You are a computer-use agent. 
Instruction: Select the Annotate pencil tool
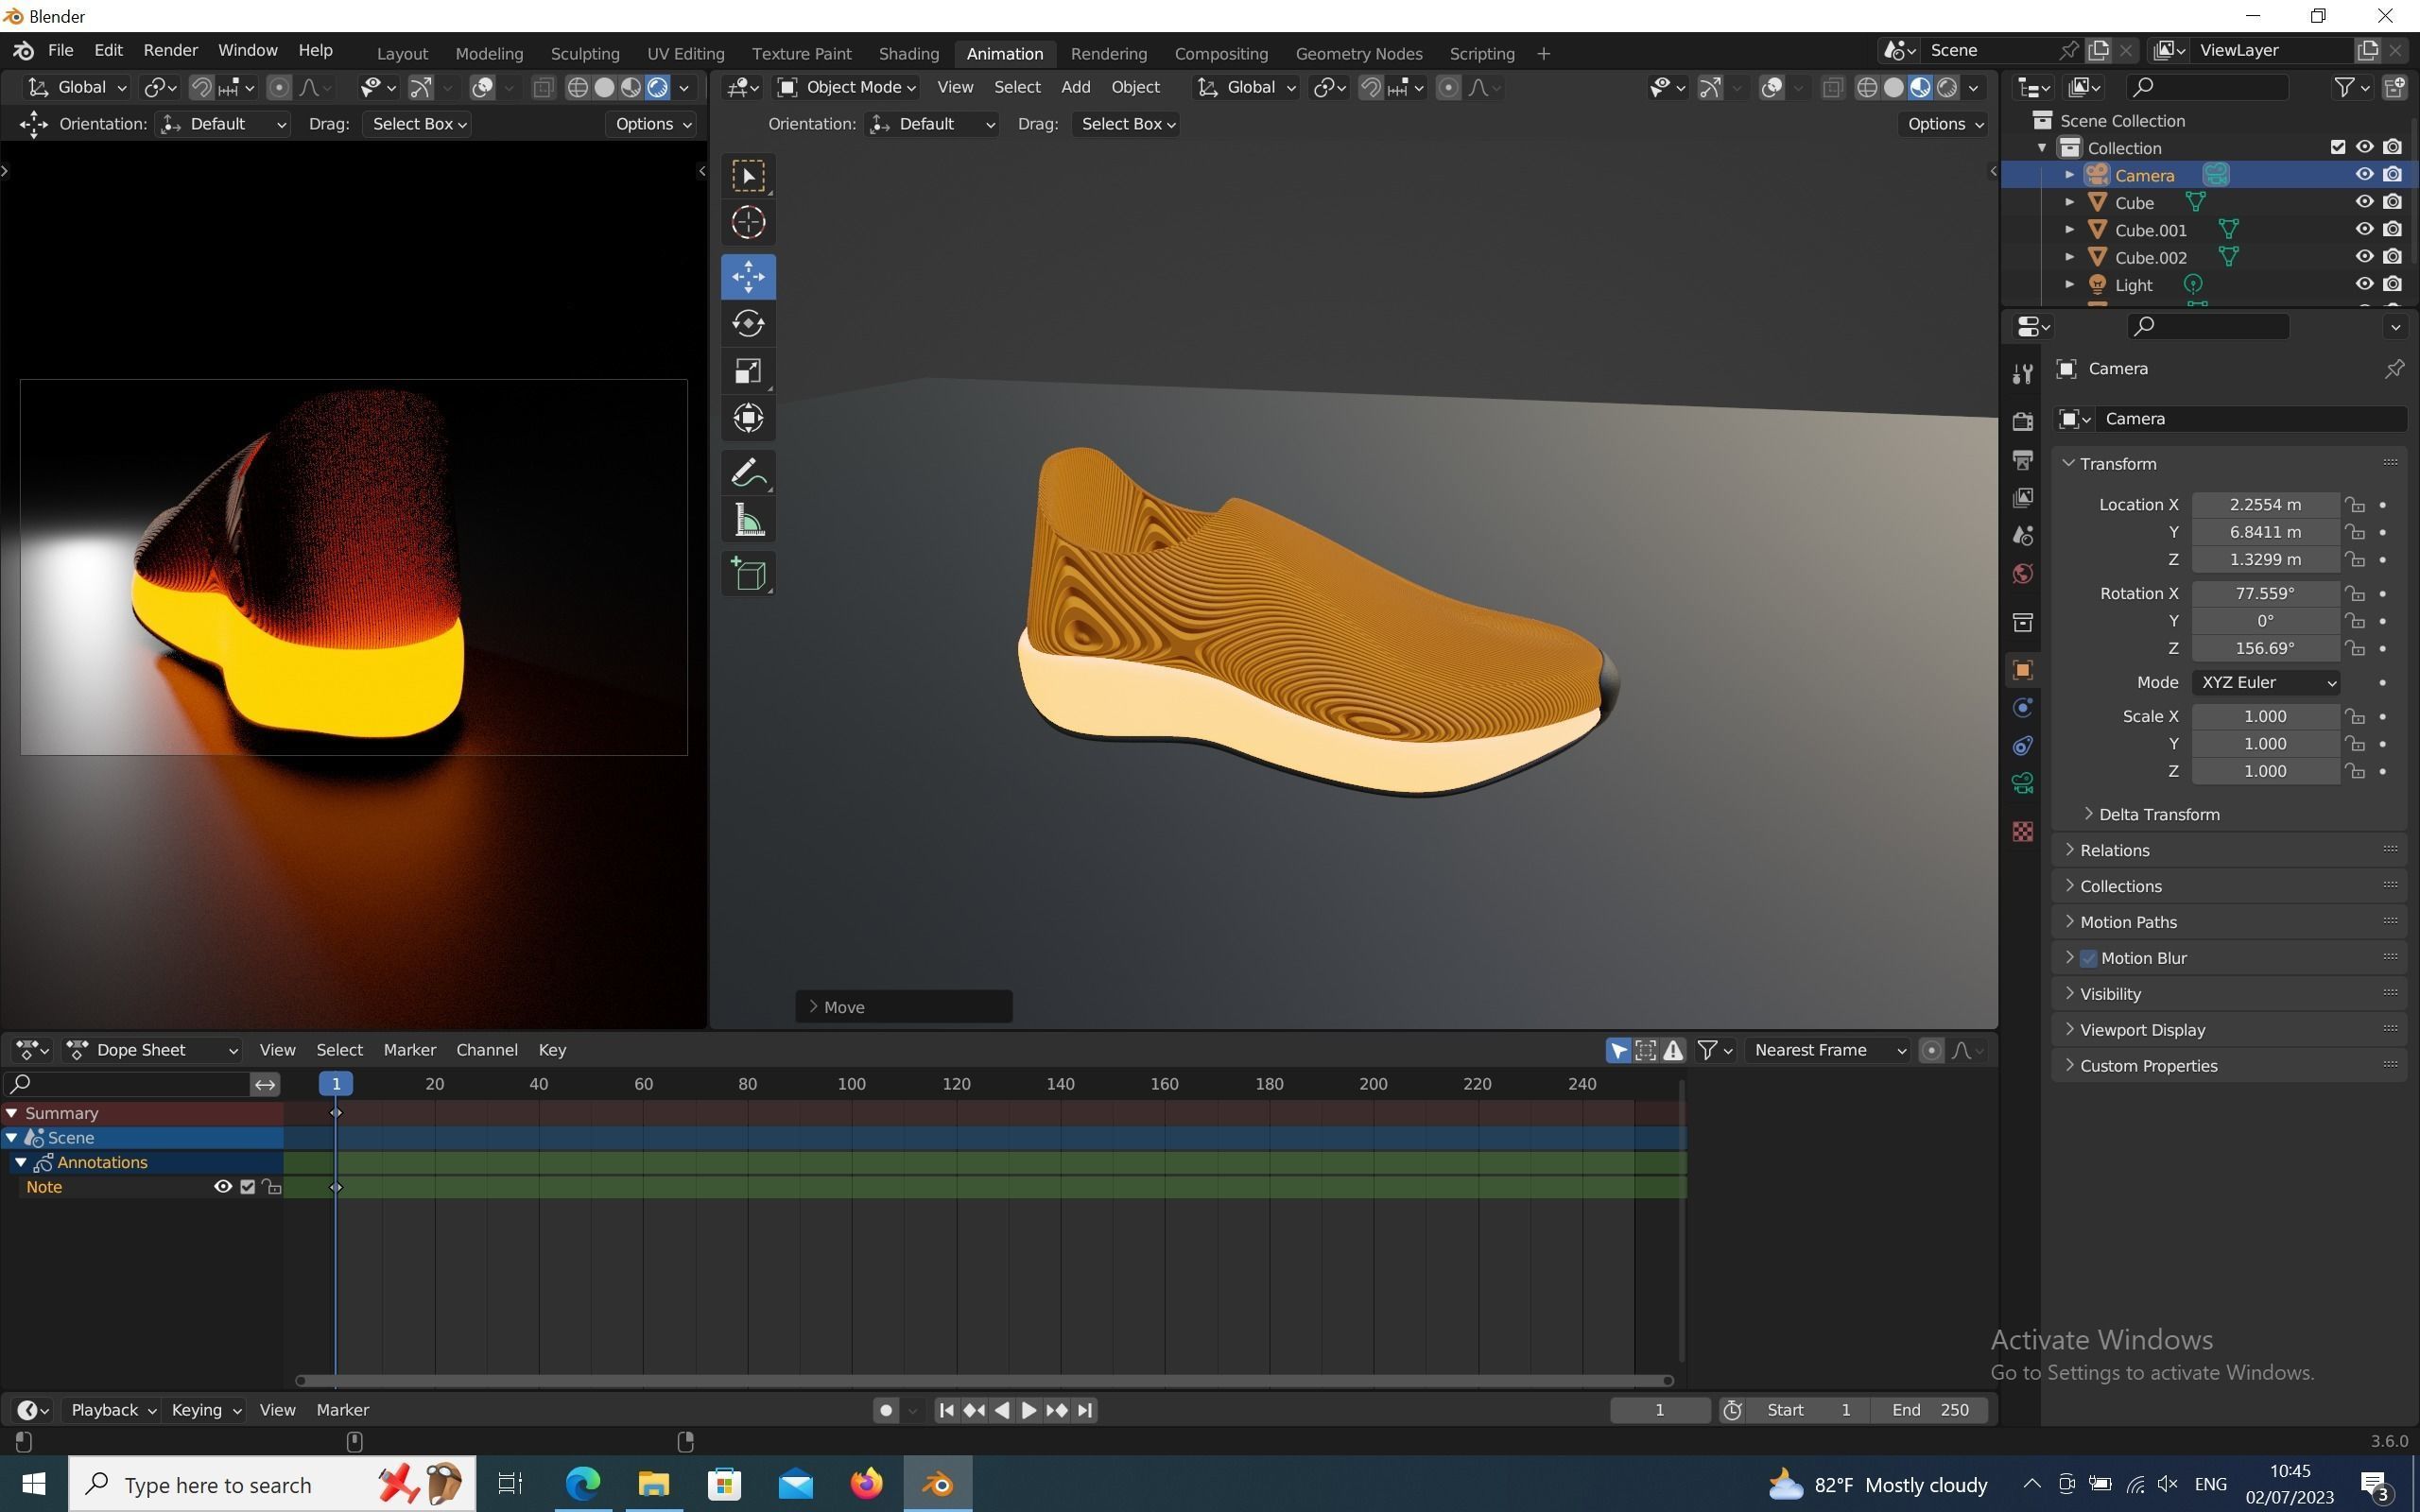(x=748, y=473)
